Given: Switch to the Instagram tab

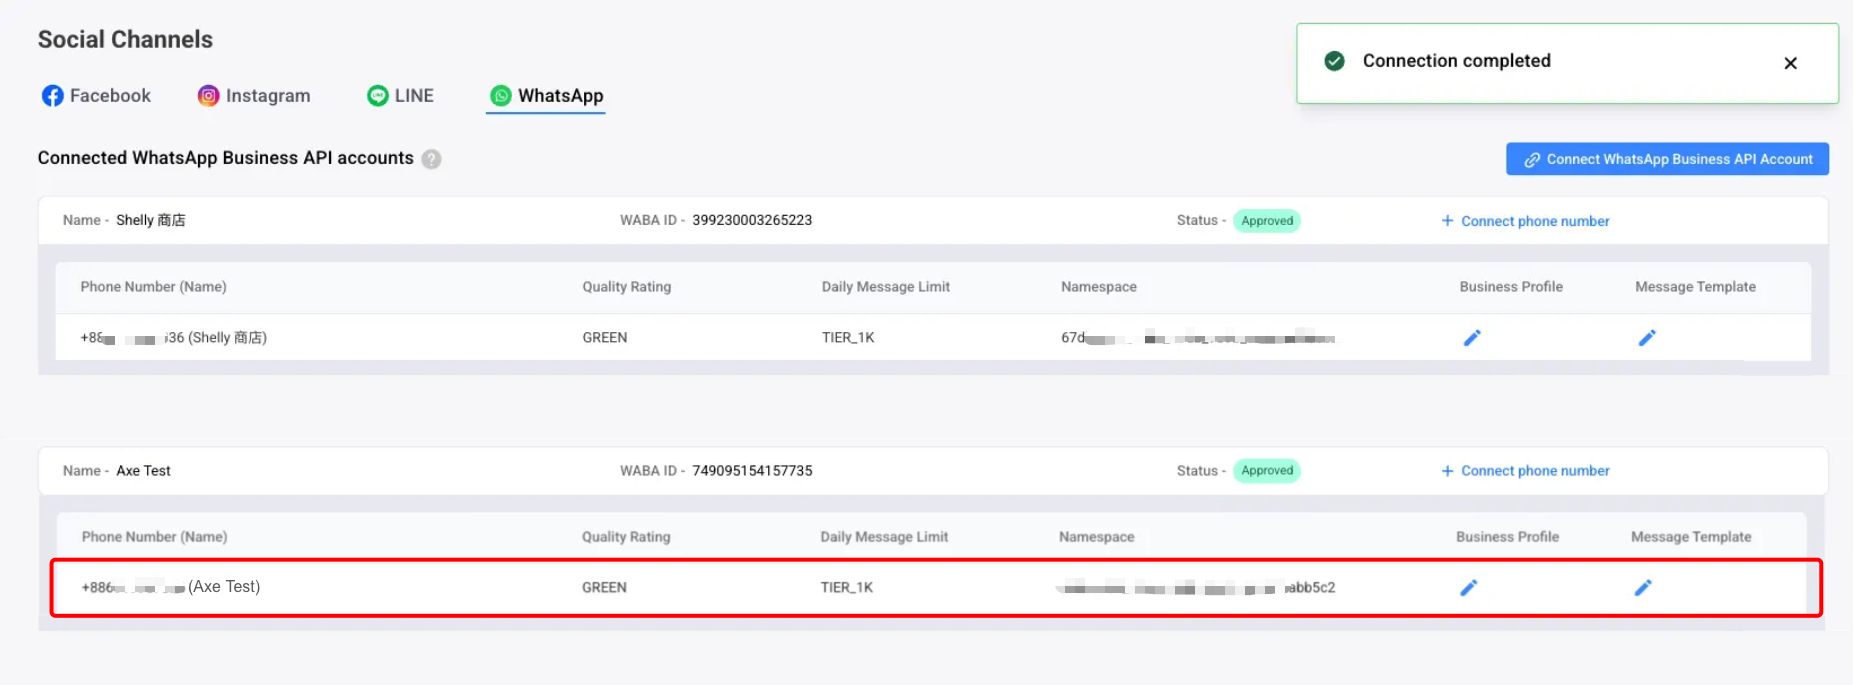Looking at the screenshot, I should coord(254,96).
